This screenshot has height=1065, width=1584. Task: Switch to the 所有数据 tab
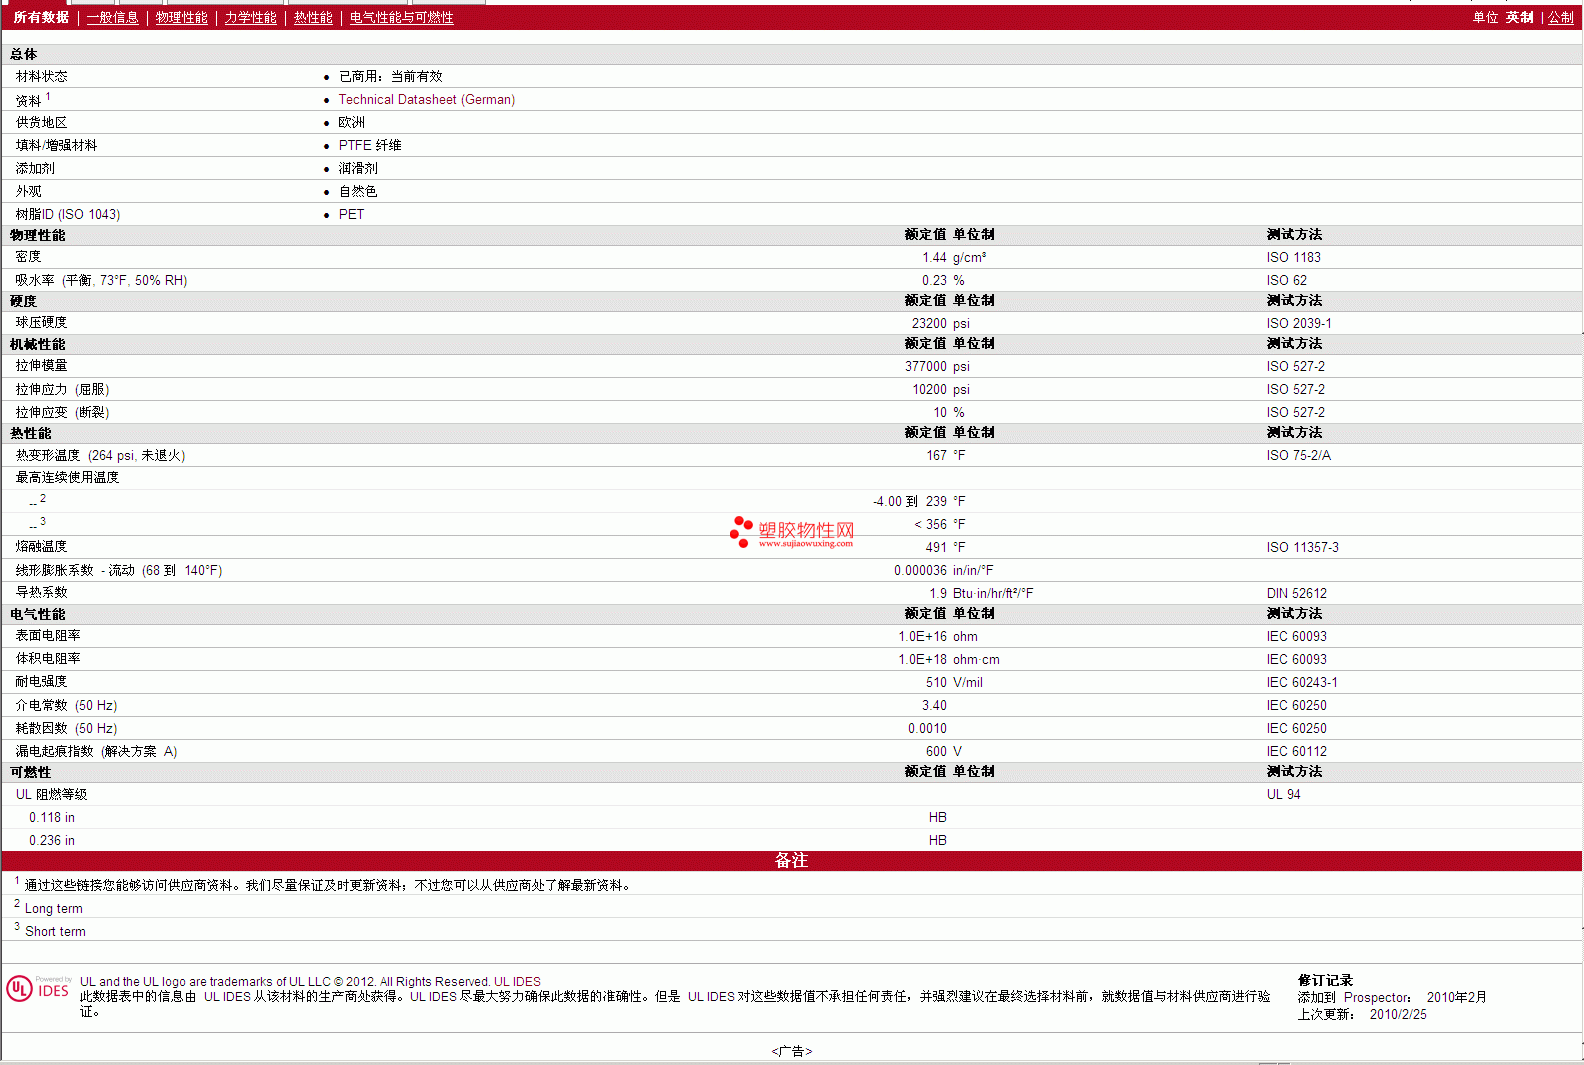coord(41,18)
